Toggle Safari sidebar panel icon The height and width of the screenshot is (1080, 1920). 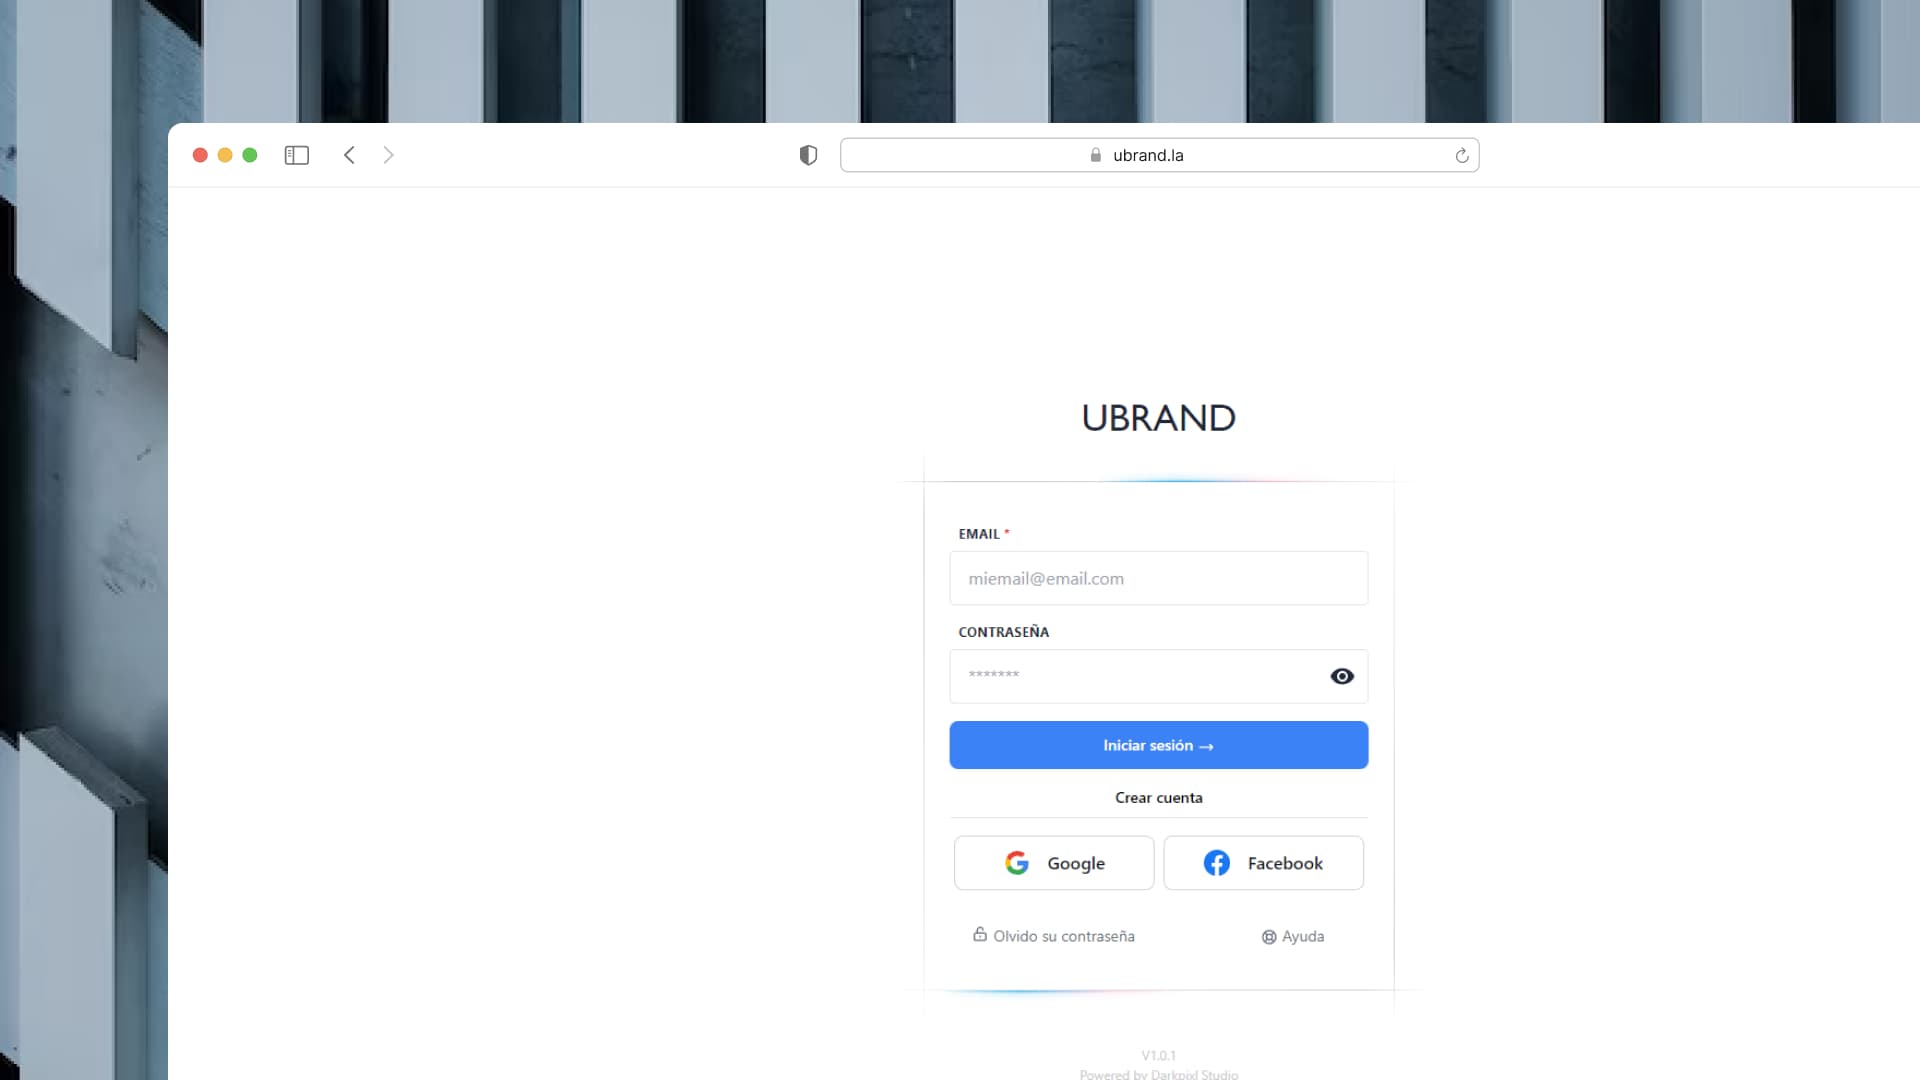296,155
